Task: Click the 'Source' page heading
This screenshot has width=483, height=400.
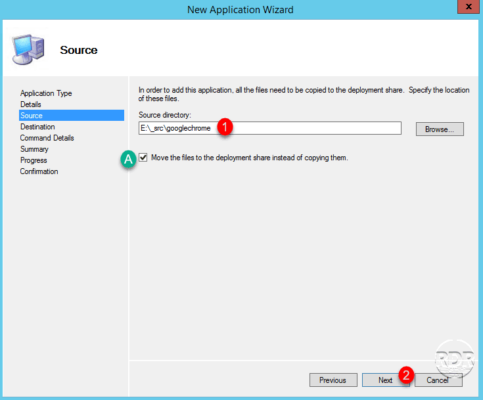Action: point(79,50)
